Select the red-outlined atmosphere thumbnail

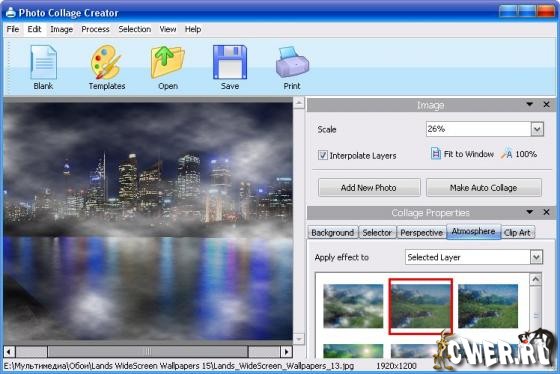[421, 306]
